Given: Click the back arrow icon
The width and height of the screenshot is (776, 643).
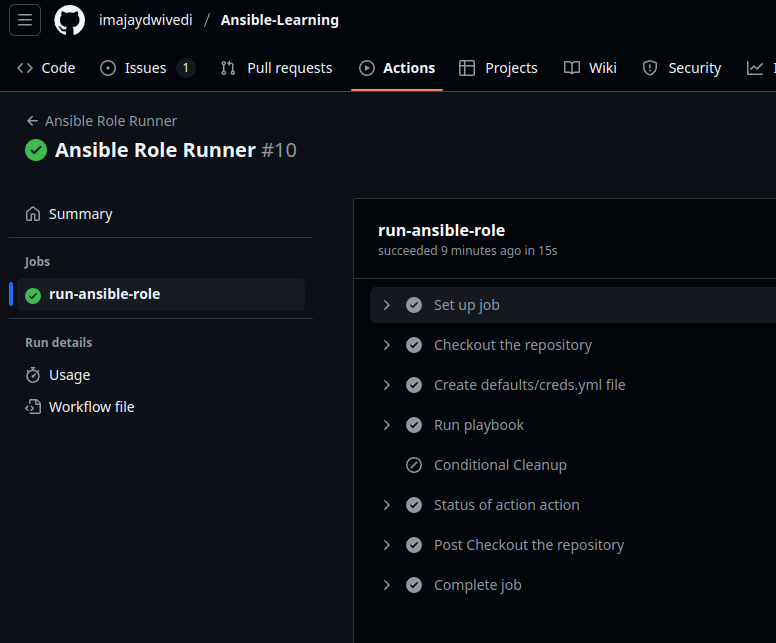Looking at the screenshot, I should [x=33, y=121].
